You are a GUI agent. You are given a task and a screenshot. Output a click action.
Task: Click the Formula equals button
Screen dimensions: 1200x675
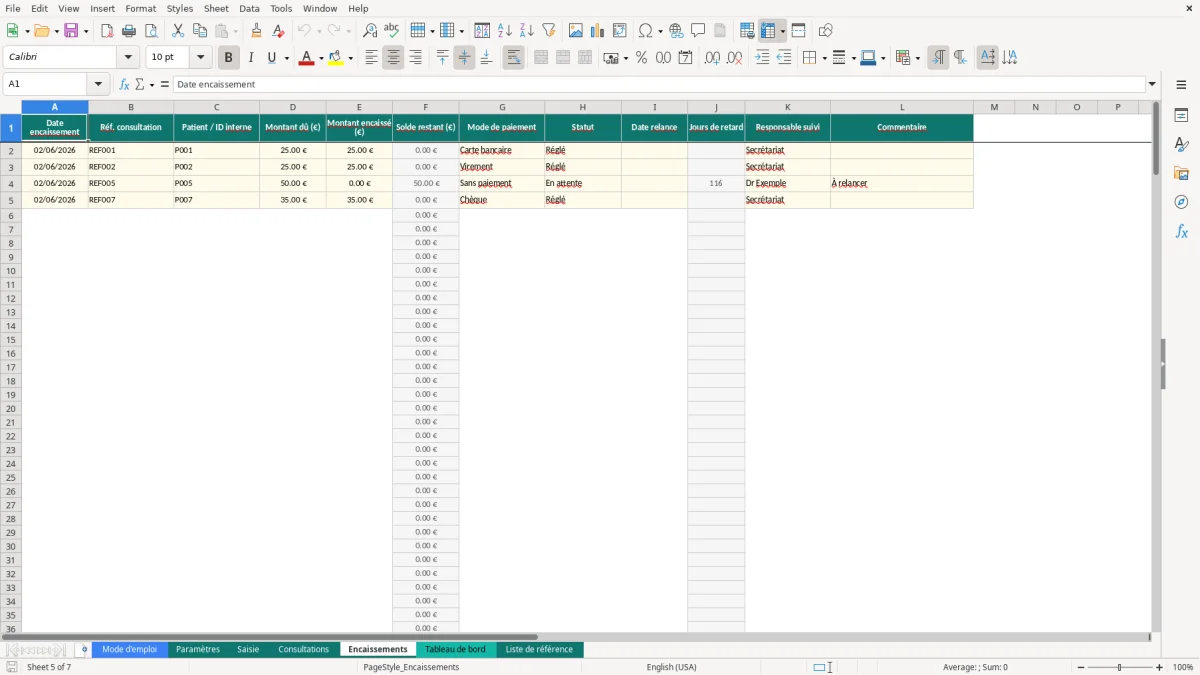click(165, 85)
